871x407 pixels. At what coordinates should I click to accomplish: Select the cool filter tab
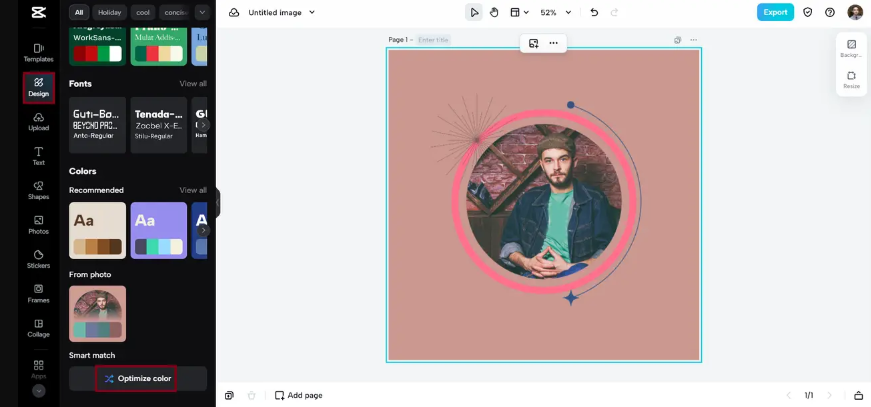coord(143,12)
